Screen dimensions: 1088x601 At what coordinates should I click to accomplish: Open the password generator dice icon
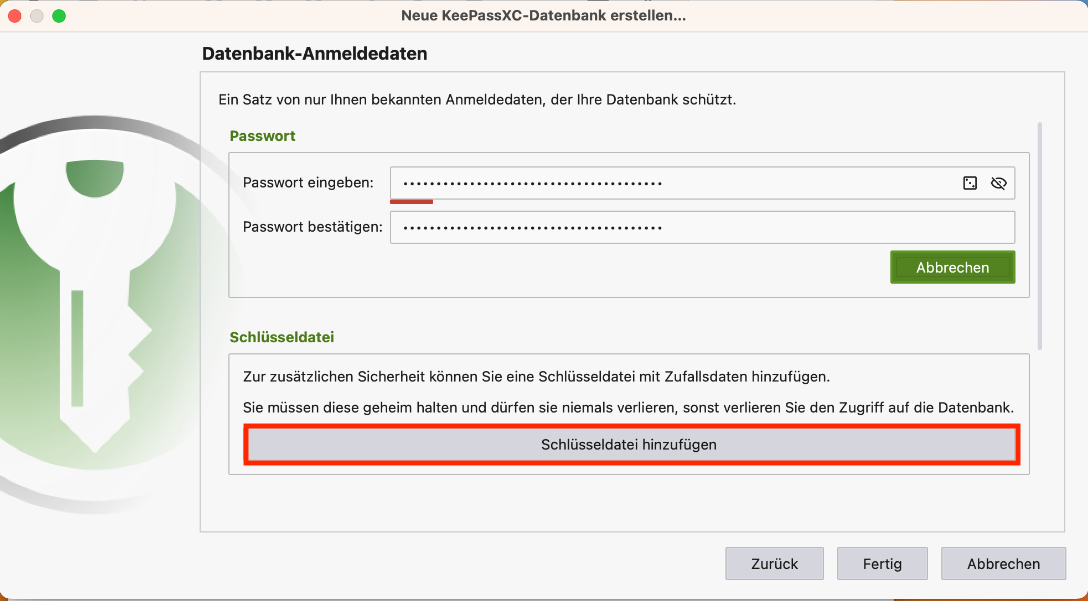click(969, 183)
